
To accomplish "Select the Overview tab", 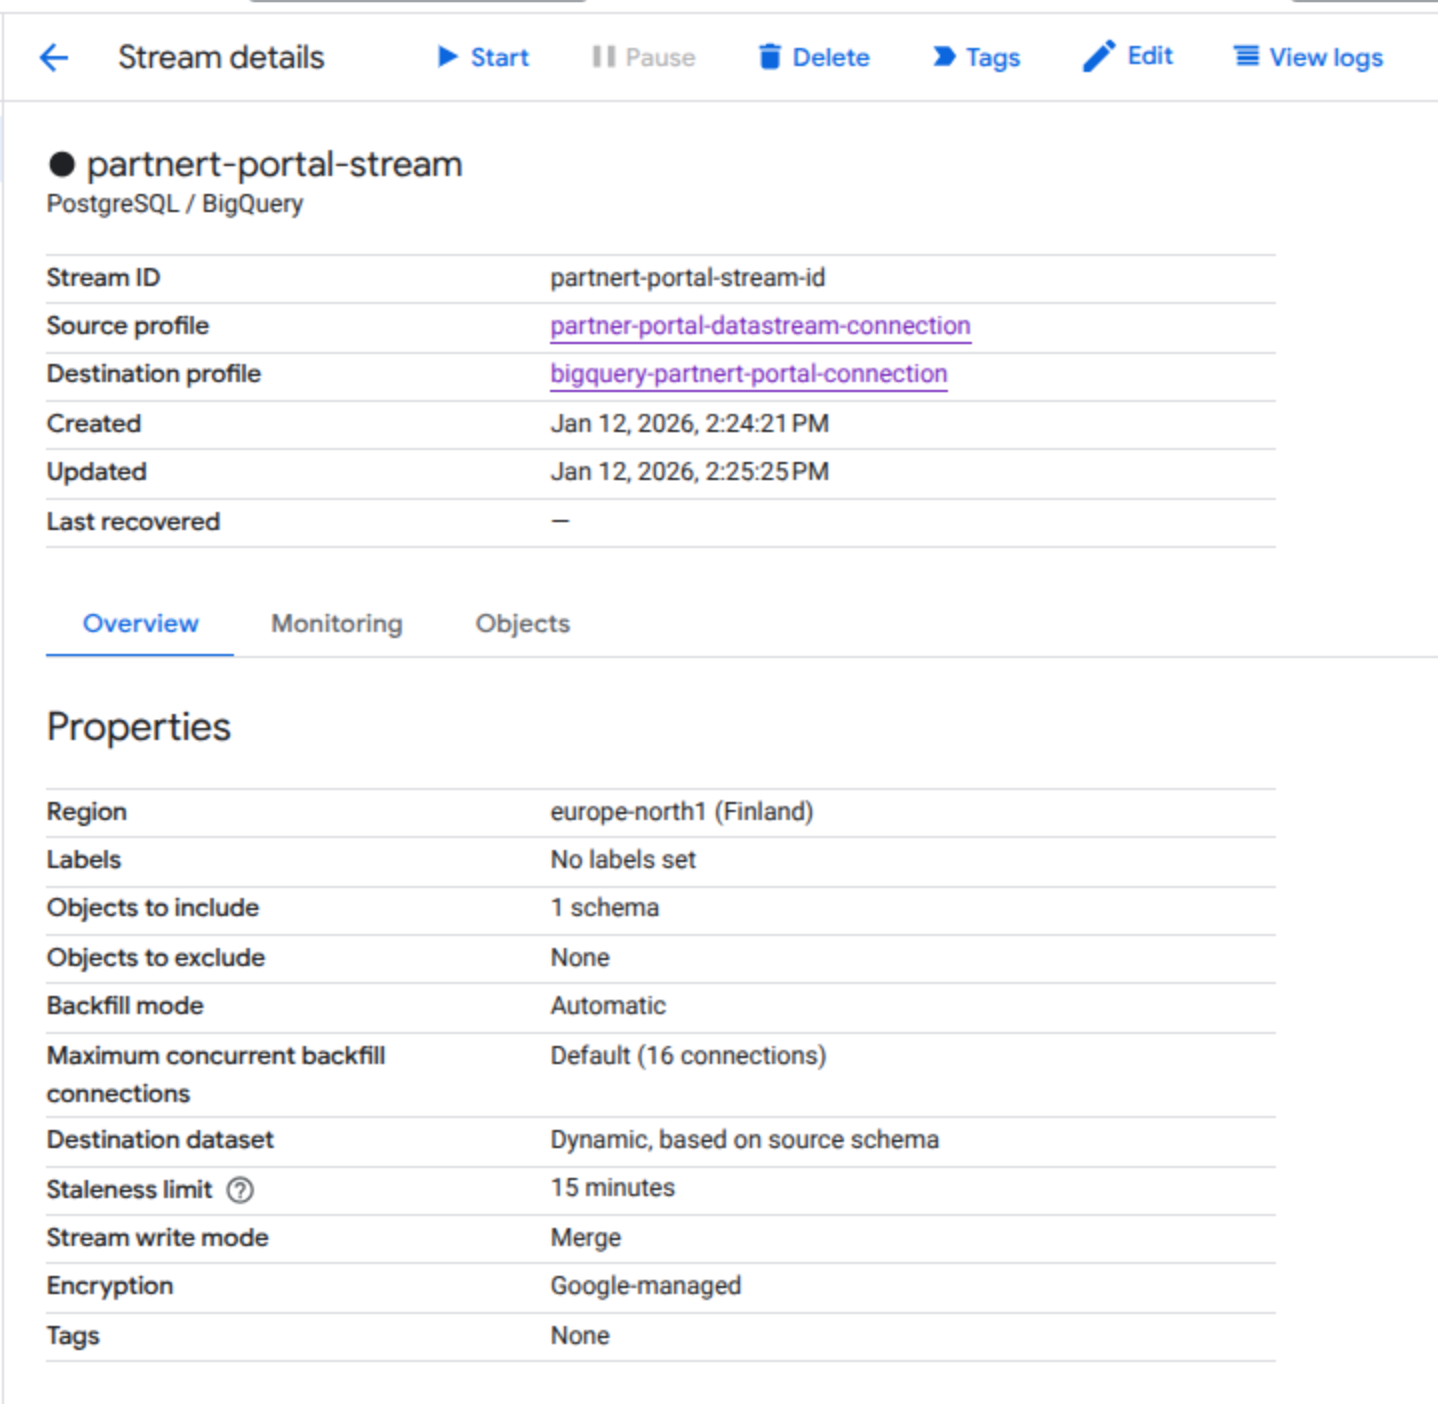I will tap(140, 623).
